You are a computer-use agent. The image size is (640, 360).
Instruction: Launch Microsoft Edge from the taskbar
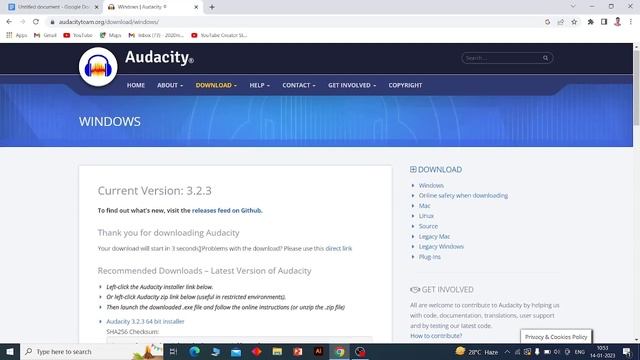(194, 351)
